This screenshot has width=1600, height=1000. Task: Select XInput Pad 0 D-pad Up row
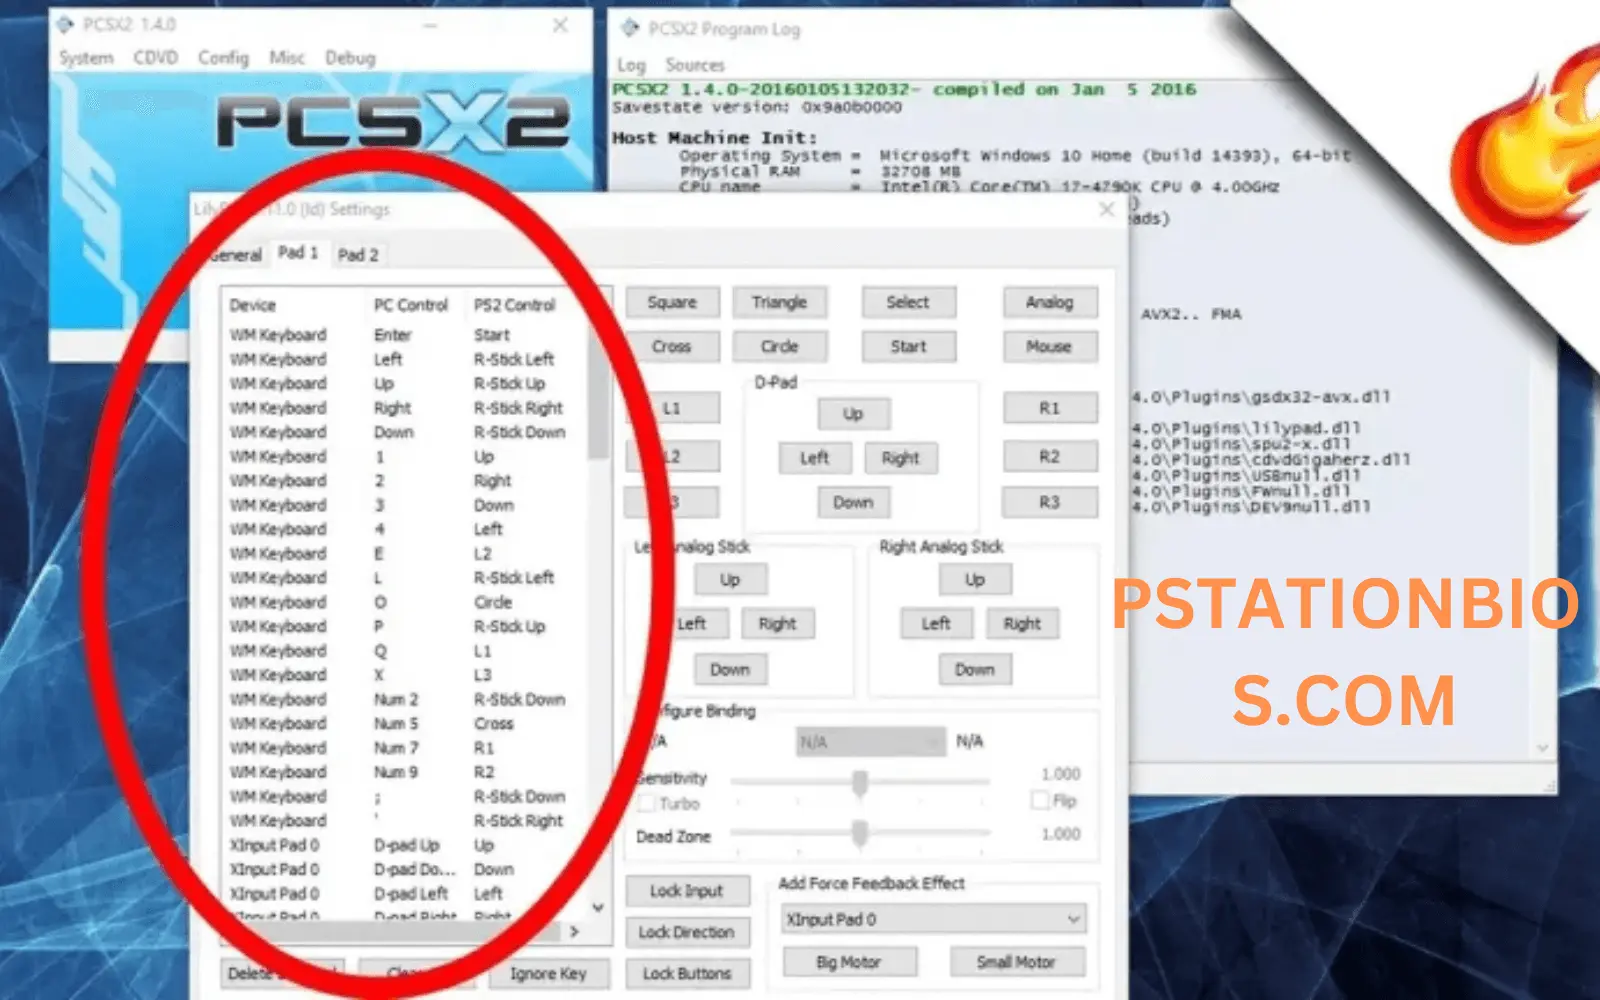coord(405,845)
